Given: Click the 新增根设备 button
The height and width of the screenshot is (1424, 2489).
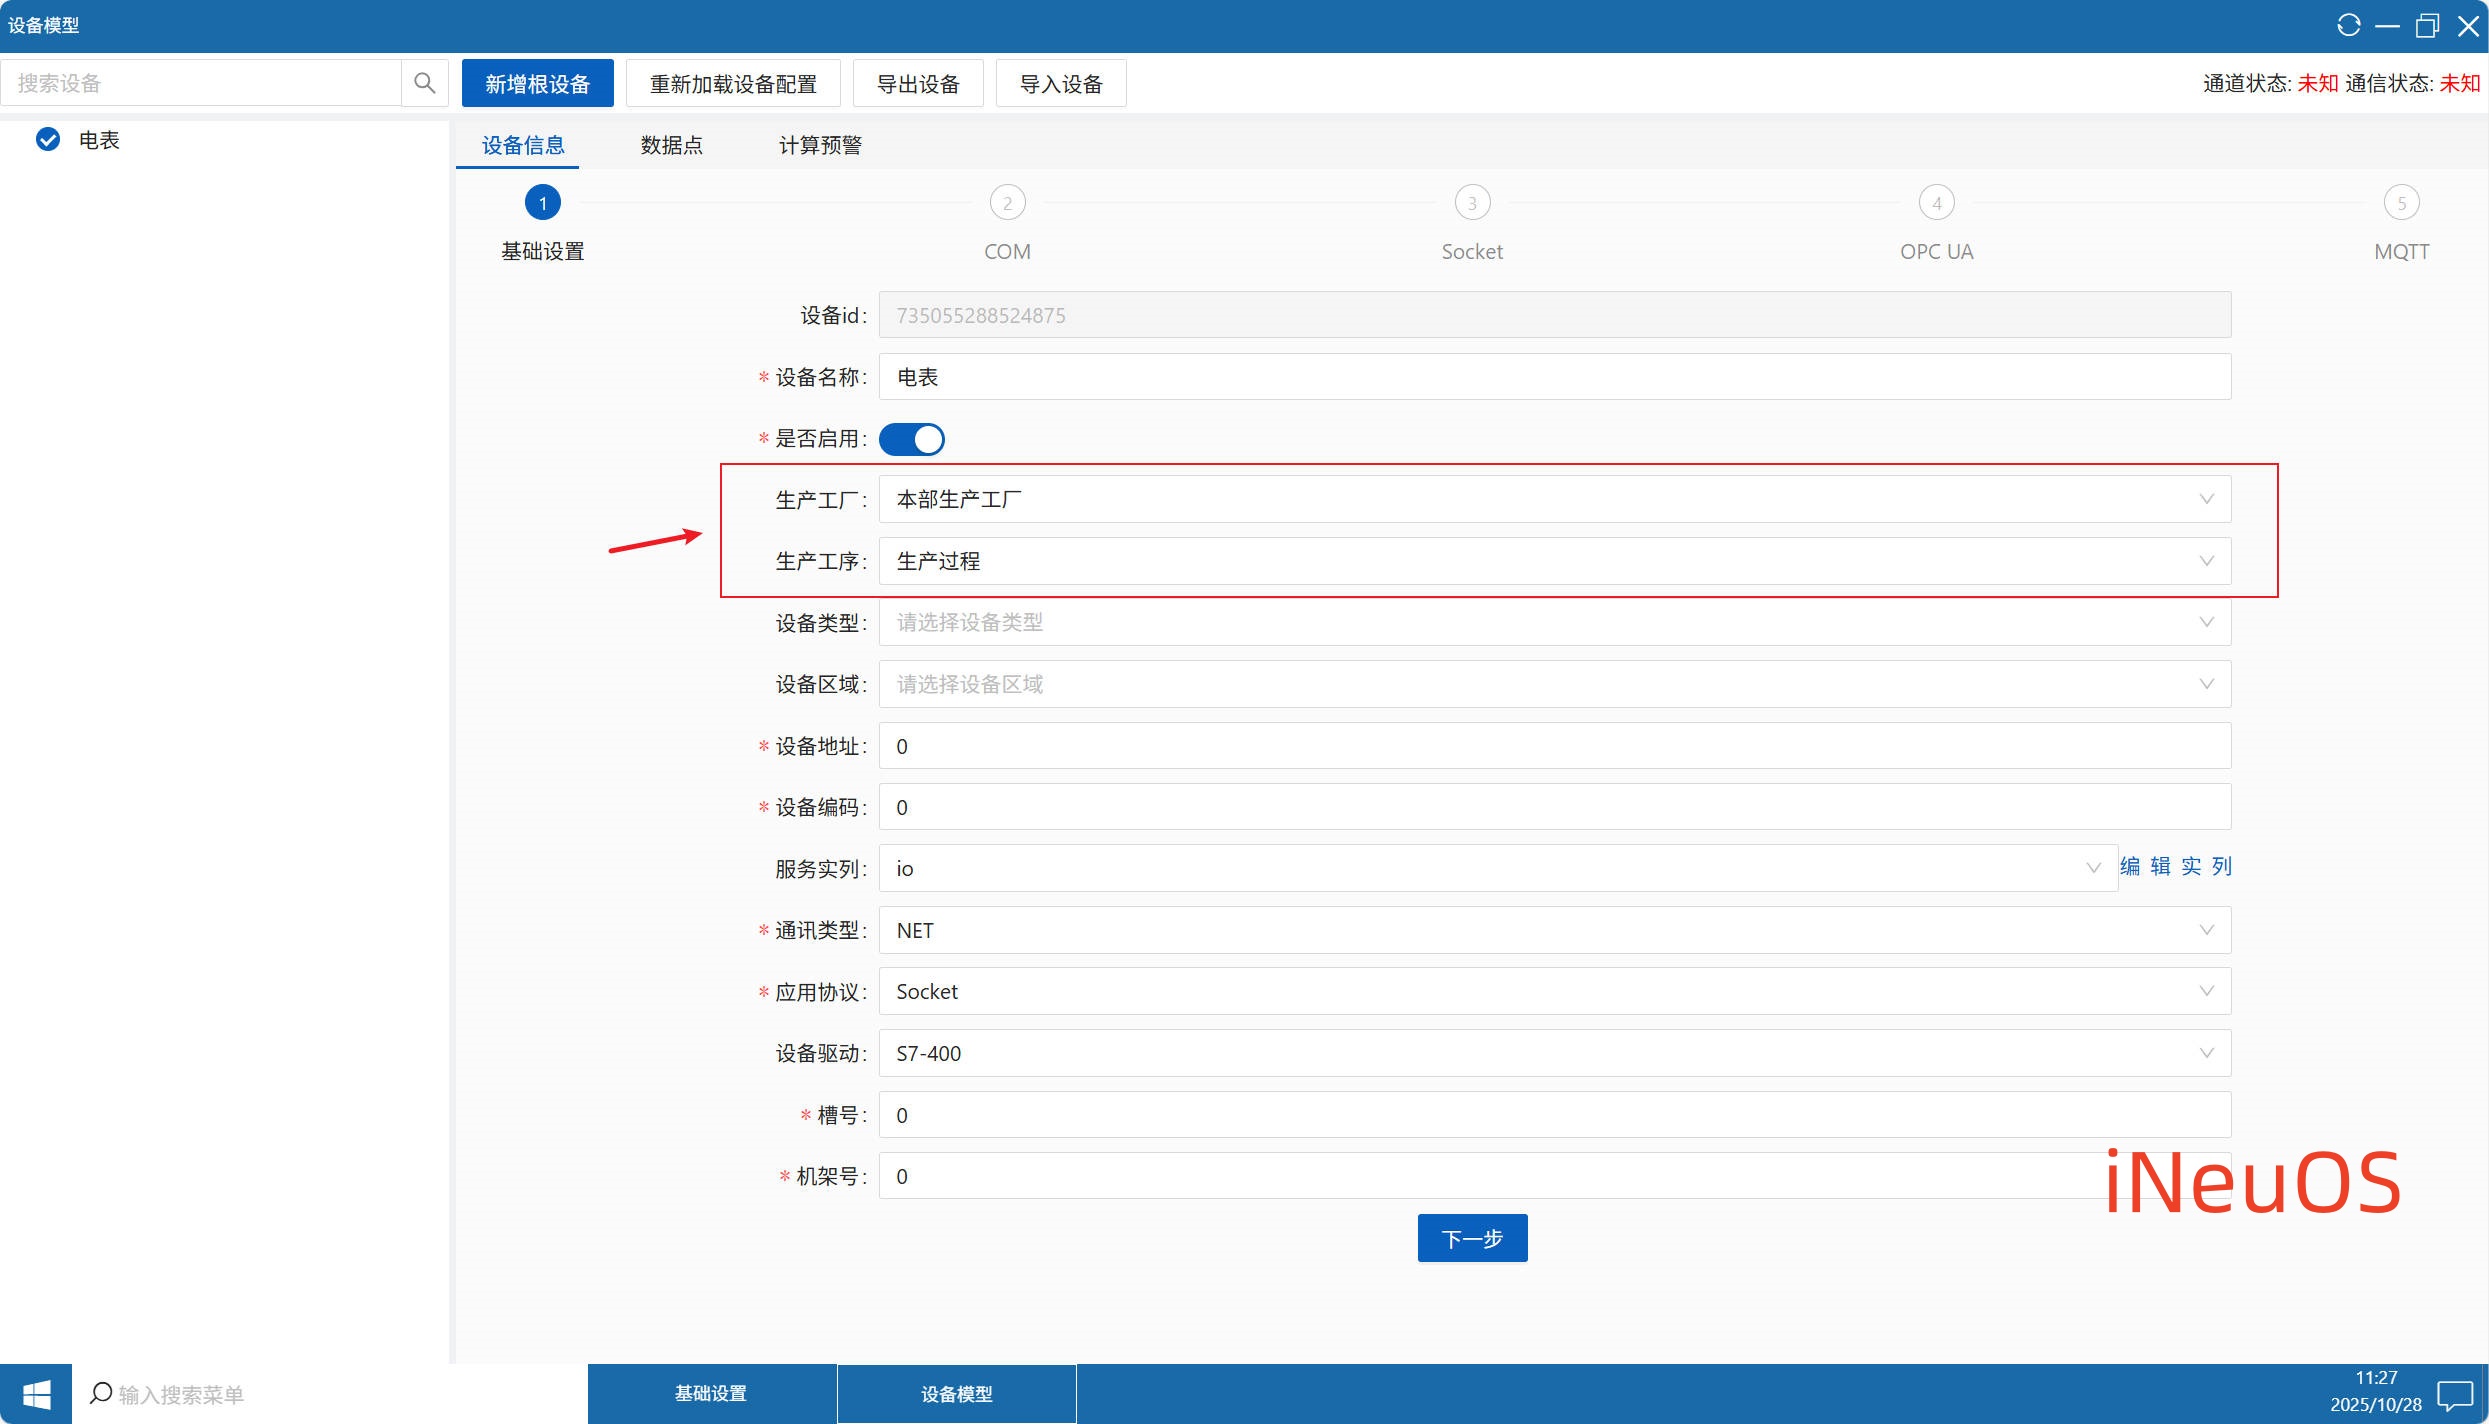Looking at the screenshot, I should click(537, 84).
